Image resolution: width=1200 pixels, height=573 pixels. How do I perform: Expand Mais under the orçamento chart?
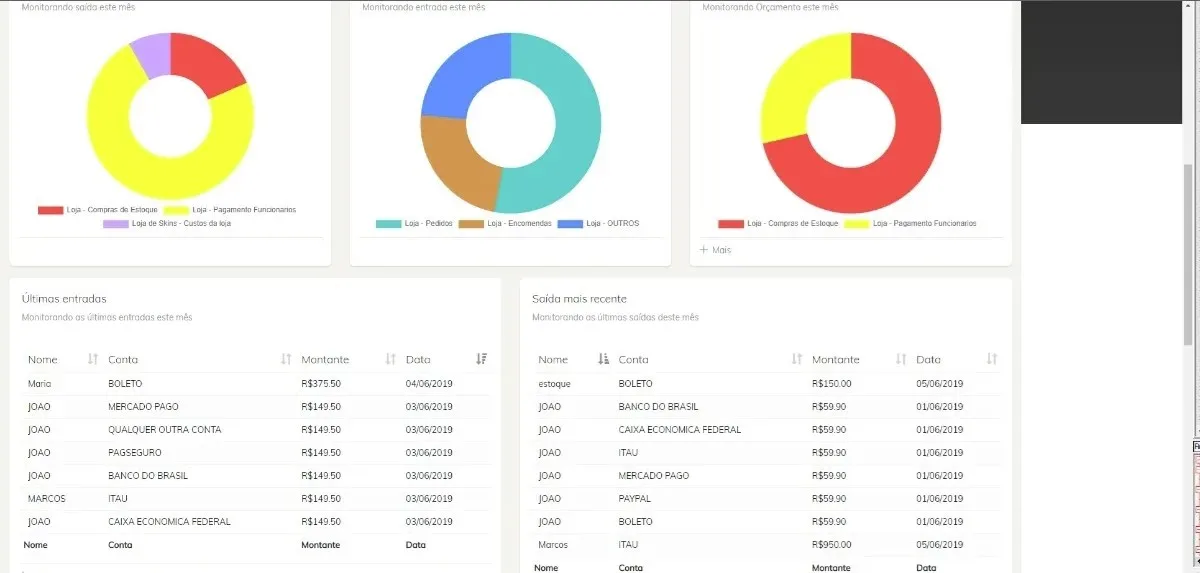click(715, 250)
